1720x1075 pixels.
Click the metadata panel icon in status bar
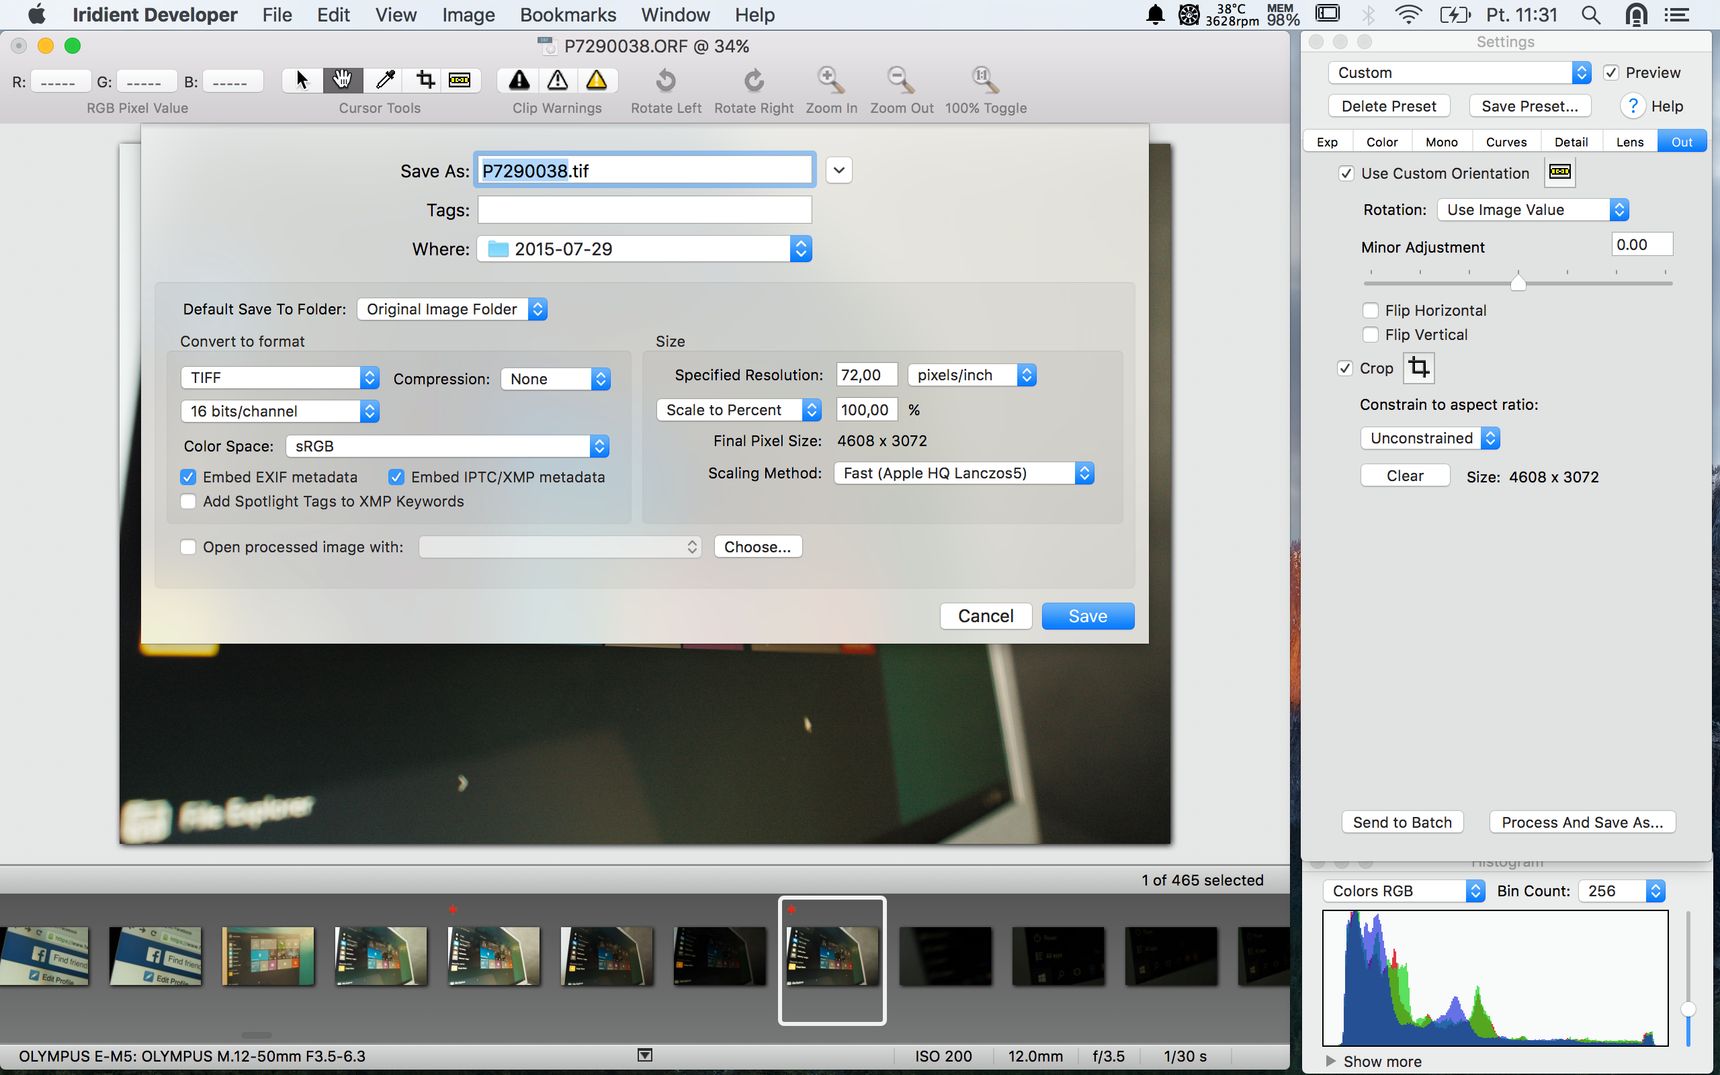point(645,1055)
